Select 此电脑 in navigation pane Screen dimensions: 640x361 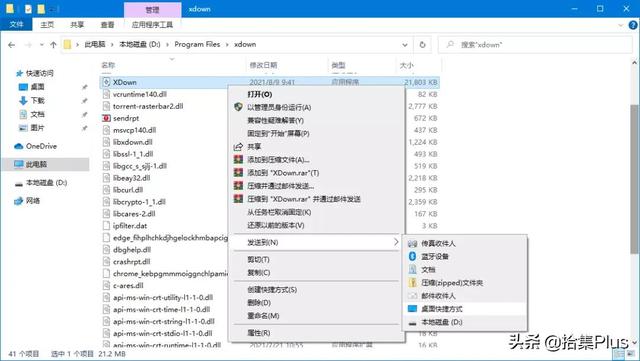[36, 164]
